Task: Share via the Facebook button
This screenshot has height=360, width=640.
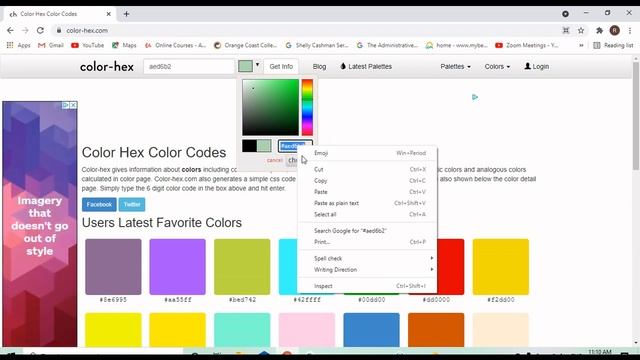Action: pyautogui.click(x=99, y=204)
